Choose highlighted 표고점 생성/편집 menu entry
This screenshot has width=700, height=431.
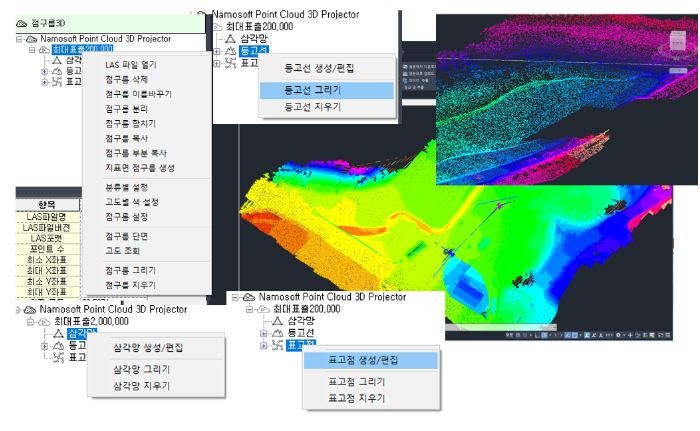pyautogui.click(x=371, y=360)
